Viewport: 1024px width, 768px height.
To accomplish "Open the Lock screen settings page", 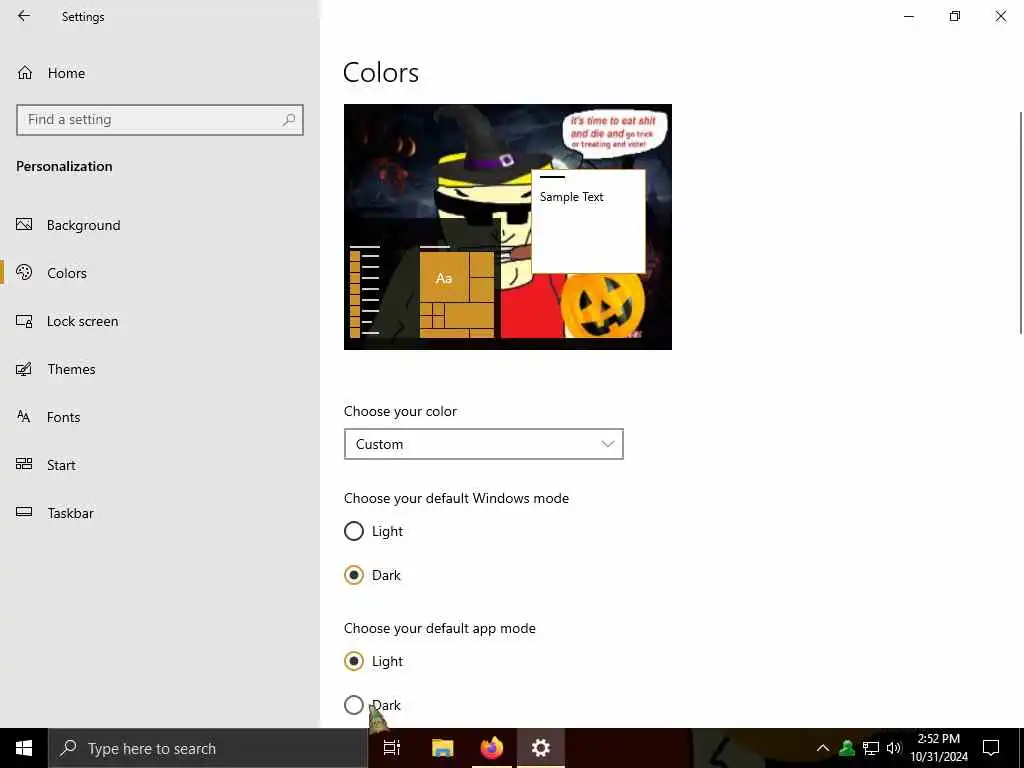I will (x=160, y=321).
